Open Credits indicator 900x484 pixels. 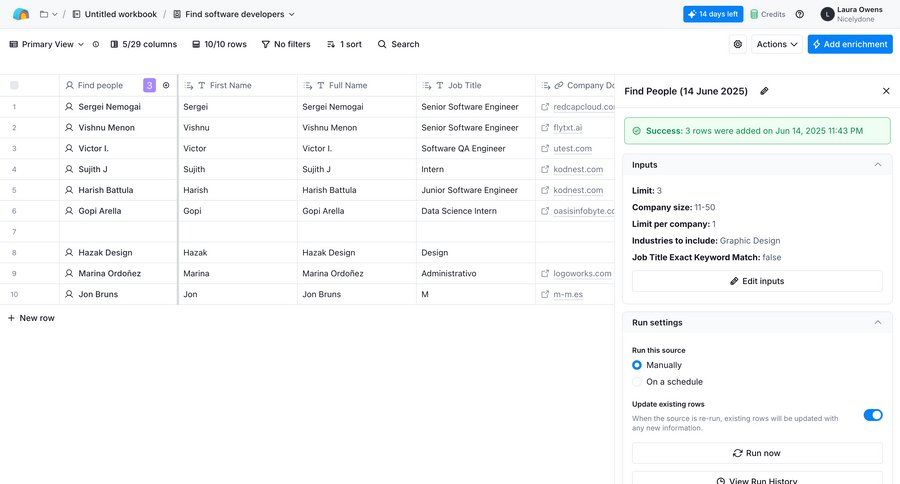point(767,14)
